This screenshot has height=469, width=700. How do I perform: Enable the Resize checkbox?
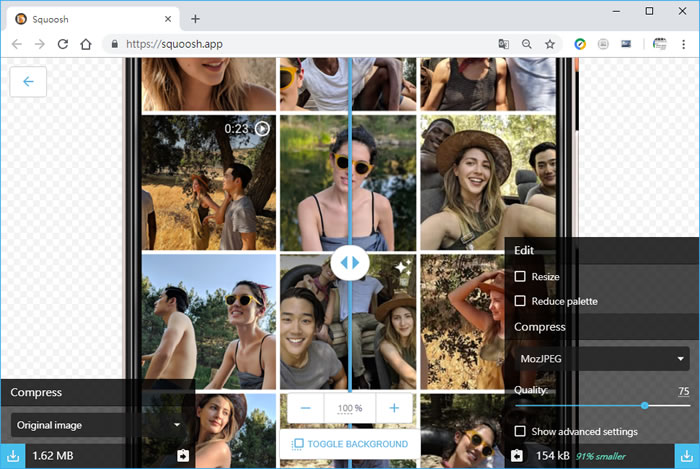[520, 277]
